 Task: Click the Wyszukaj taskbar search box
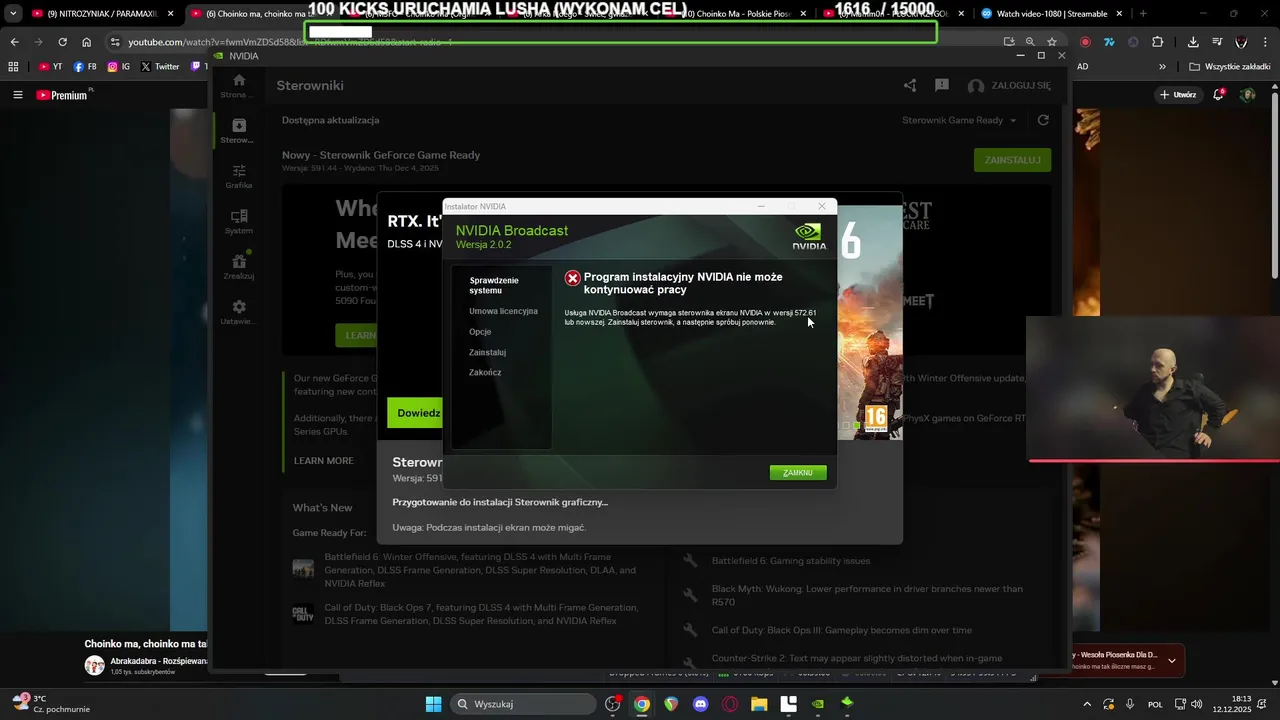pyautogui.click(x=523, y=704)
